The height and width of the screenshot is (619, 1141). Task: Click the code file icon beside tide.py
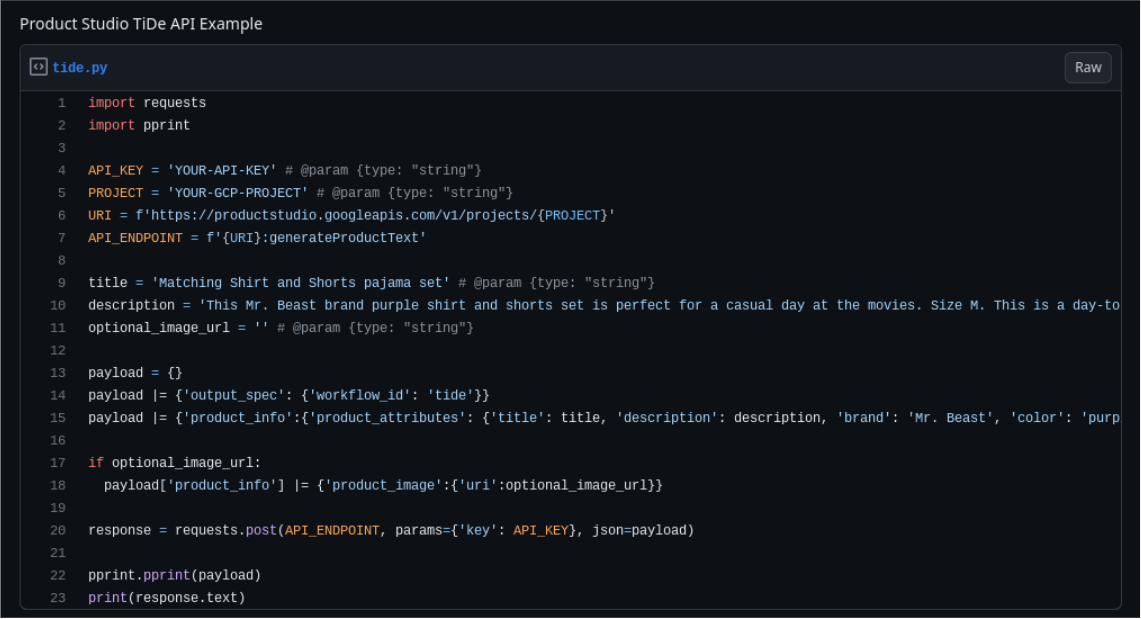point(39,66)
